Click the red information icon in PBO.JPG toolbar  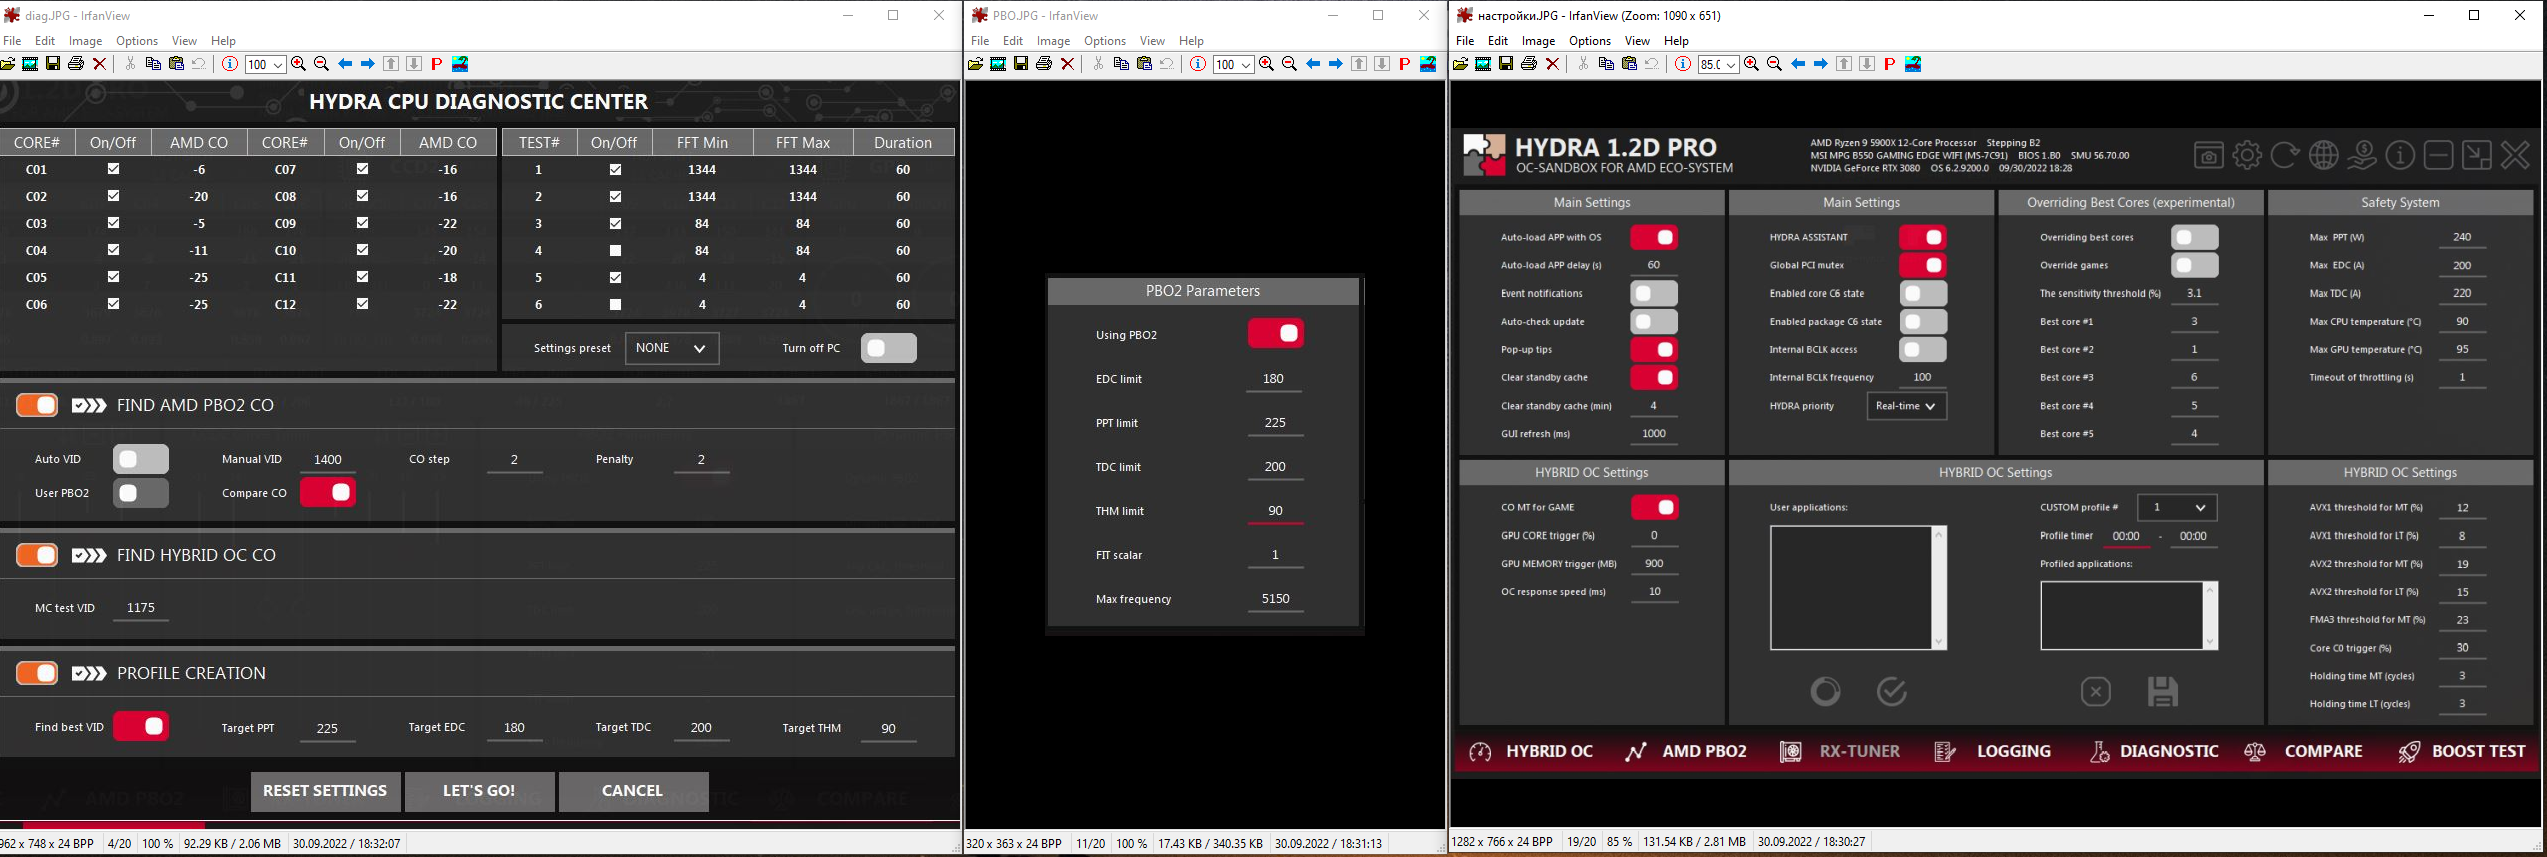(x=1198, y=64)
